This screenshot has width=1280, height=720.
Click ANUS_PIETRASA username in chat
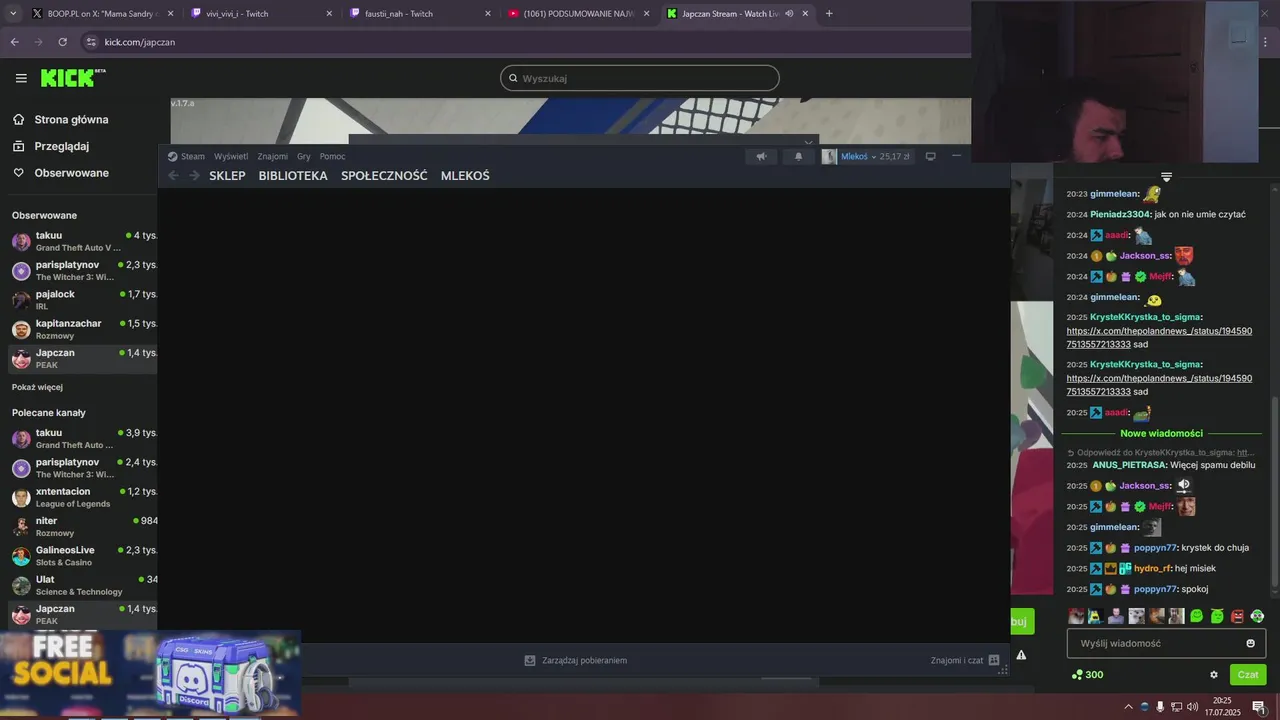coord(1129,465)
